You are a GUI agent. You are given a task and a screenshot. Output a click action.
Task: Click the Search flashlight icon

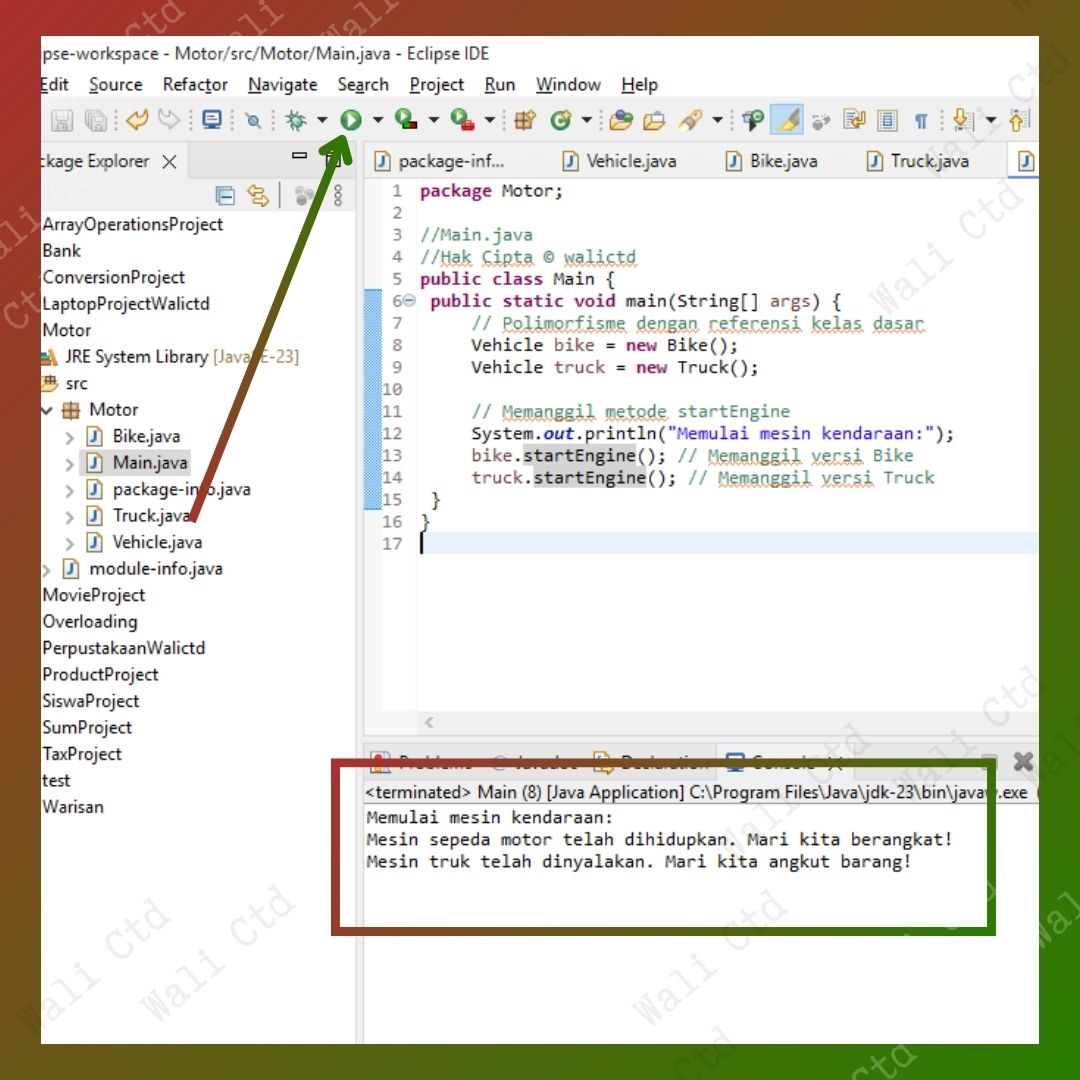tap(690, 121)
